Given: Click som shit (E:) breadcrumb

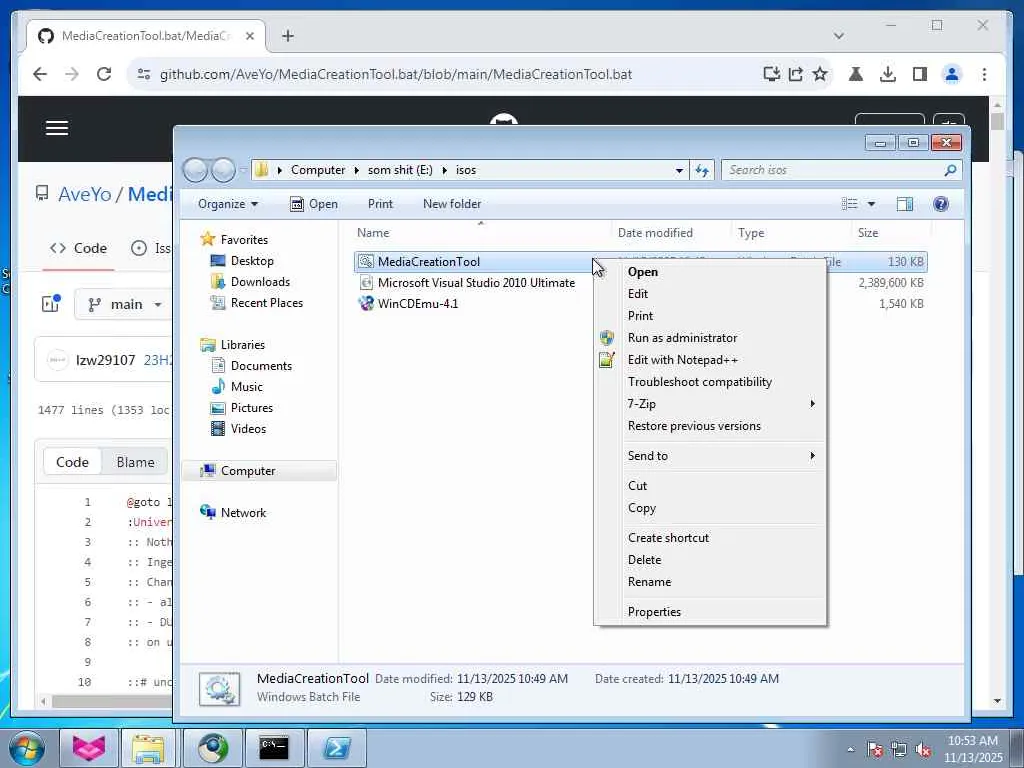Looking at the screenshot, I should coord(400,170).
